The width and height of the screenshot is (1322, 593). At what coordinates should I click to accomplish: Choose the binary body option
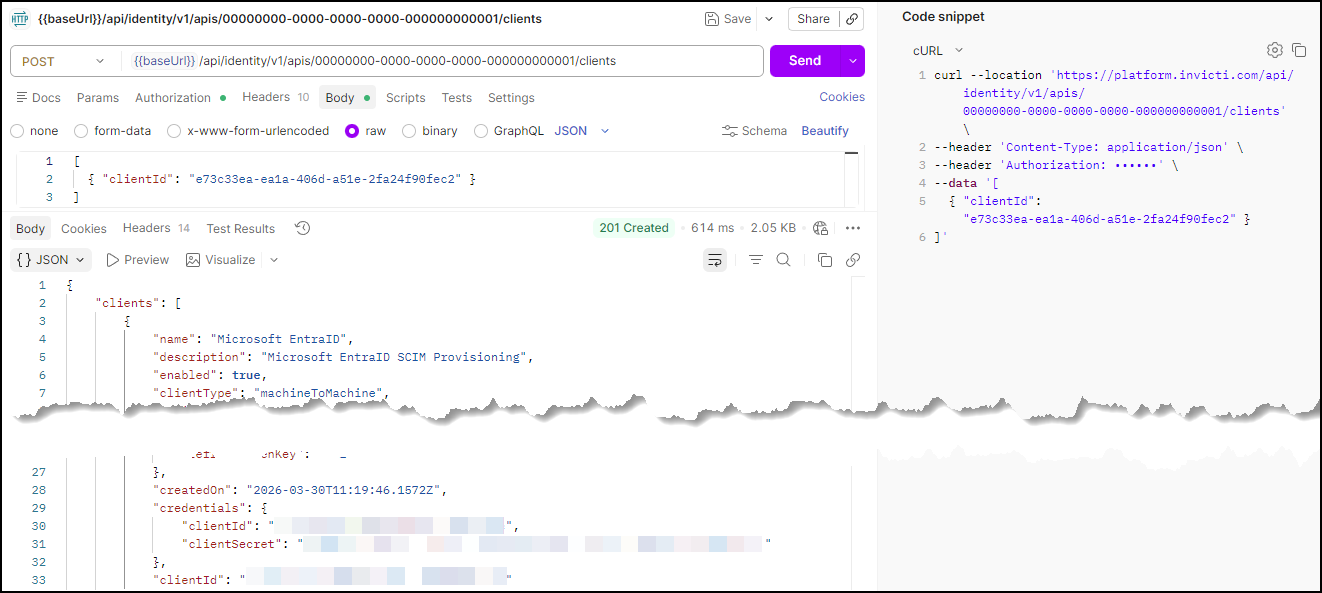pos(408,131)
